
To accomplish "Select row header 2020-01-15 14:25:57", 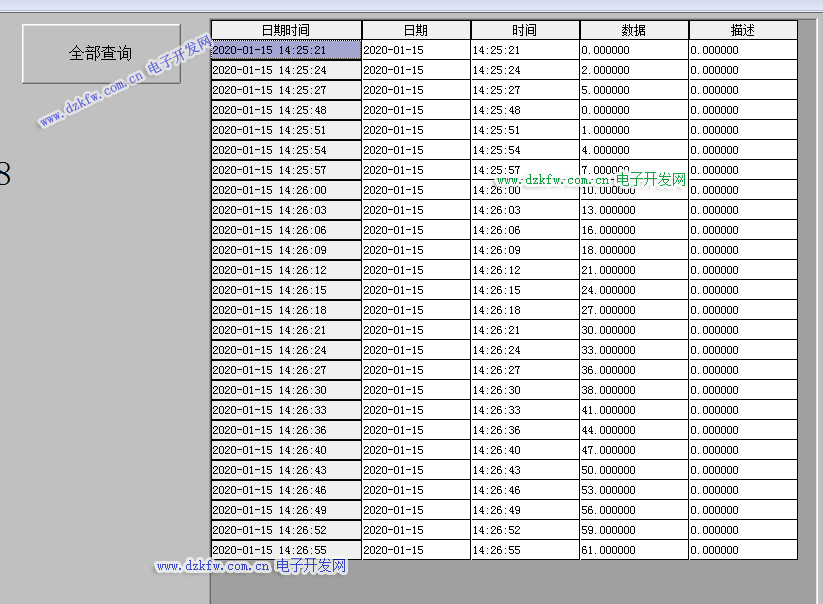I will [286, 170].
